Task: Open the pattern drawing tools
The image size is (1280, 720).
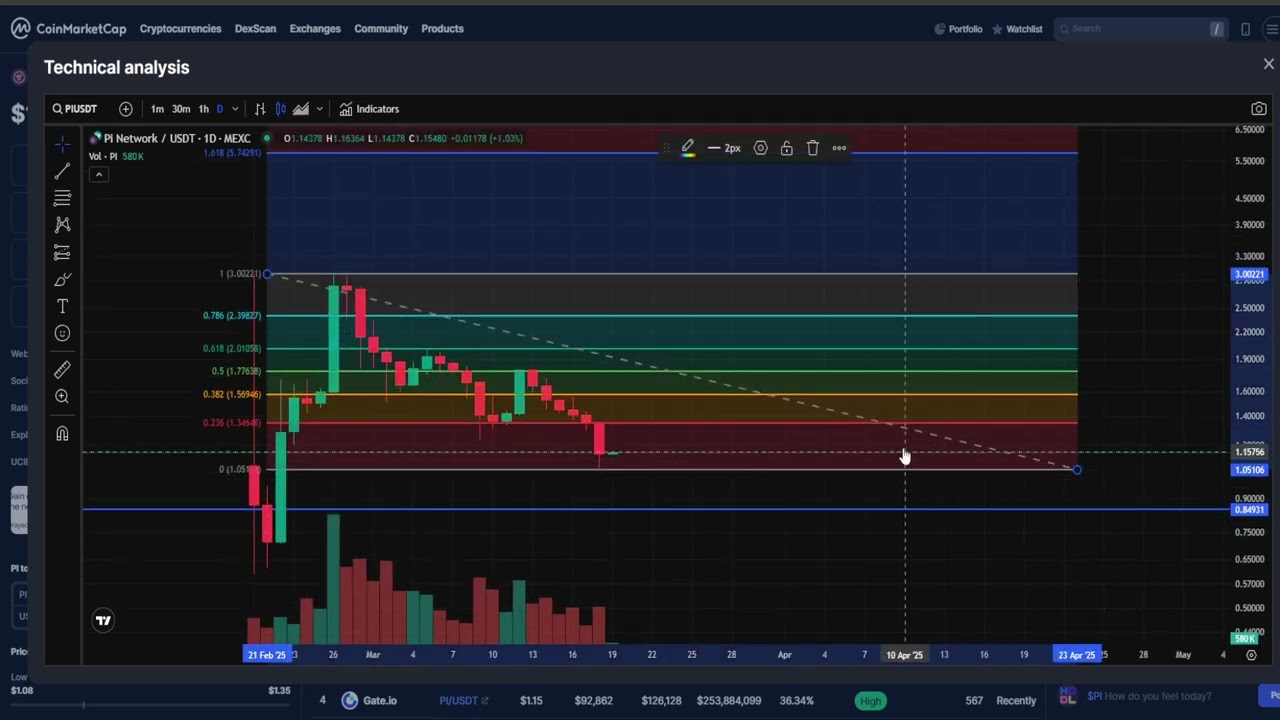Action: [x=62, y=225]
